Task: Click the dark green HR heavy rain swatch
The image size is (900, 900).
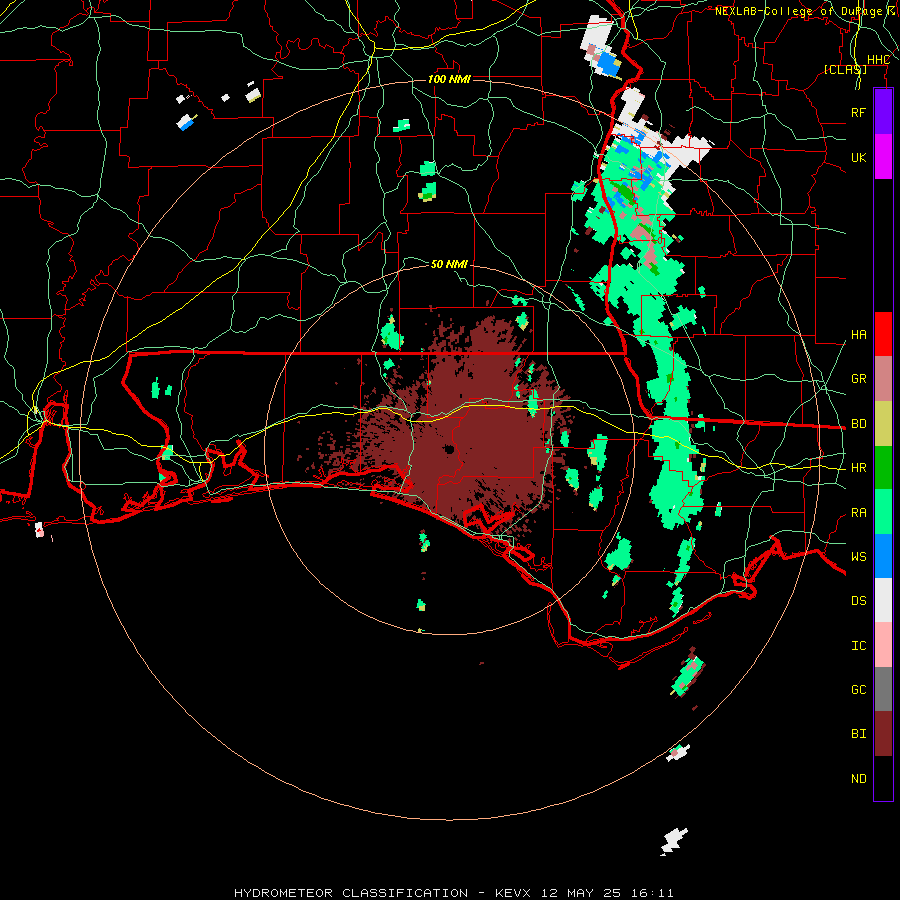Action: (x=883, y=468)
